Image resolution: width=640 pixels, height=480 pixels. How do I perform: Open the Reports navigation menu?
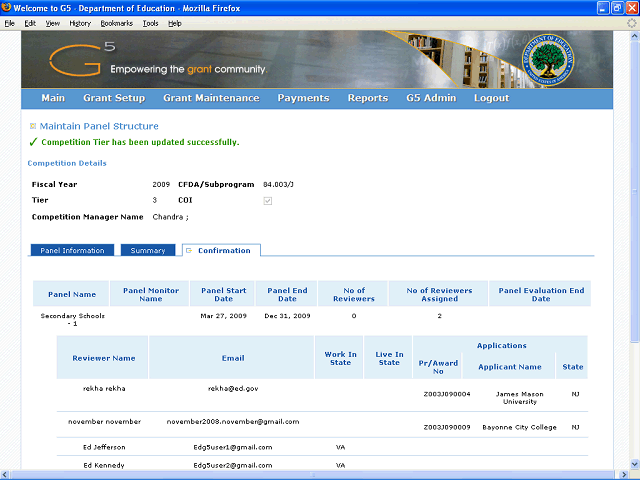point(368,98)
